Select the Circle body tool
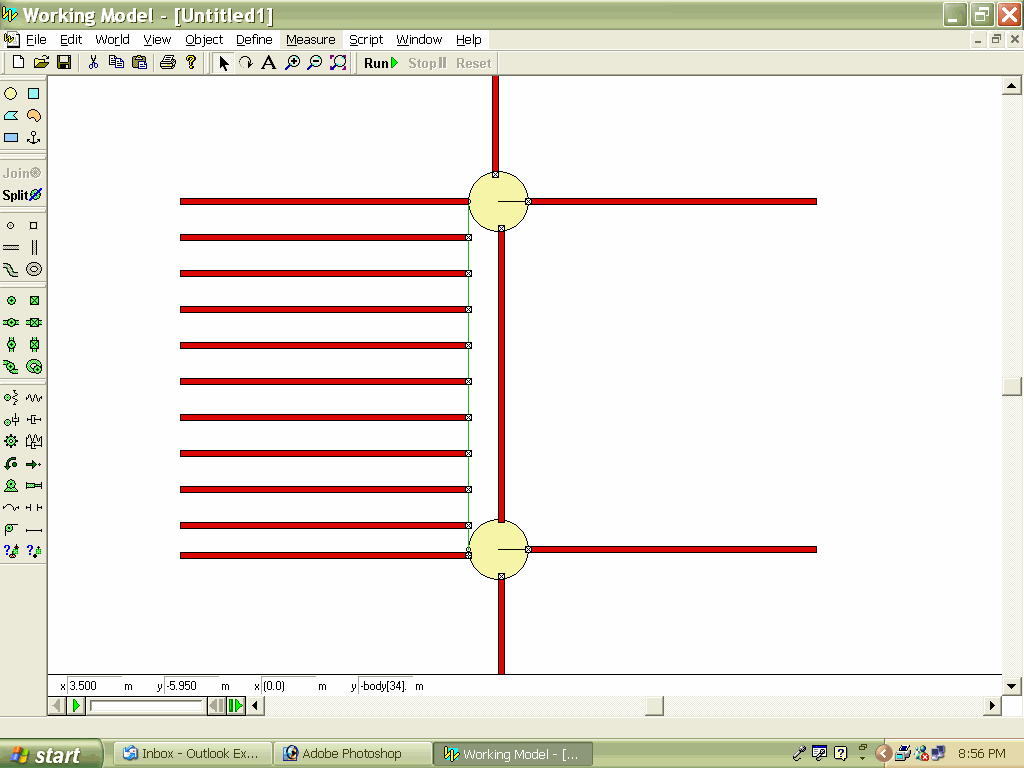Screen dimensions: 1024x768 (x=11, y=93)
